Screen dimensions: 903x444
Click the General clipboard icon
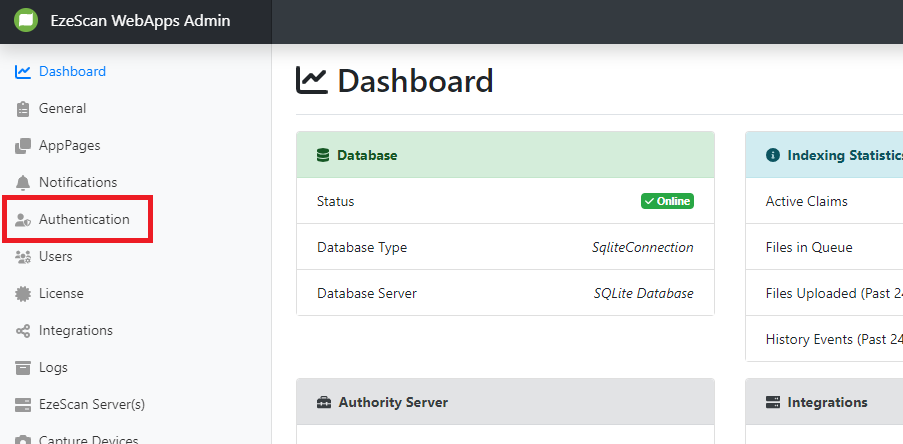click(x=23, y=109)
